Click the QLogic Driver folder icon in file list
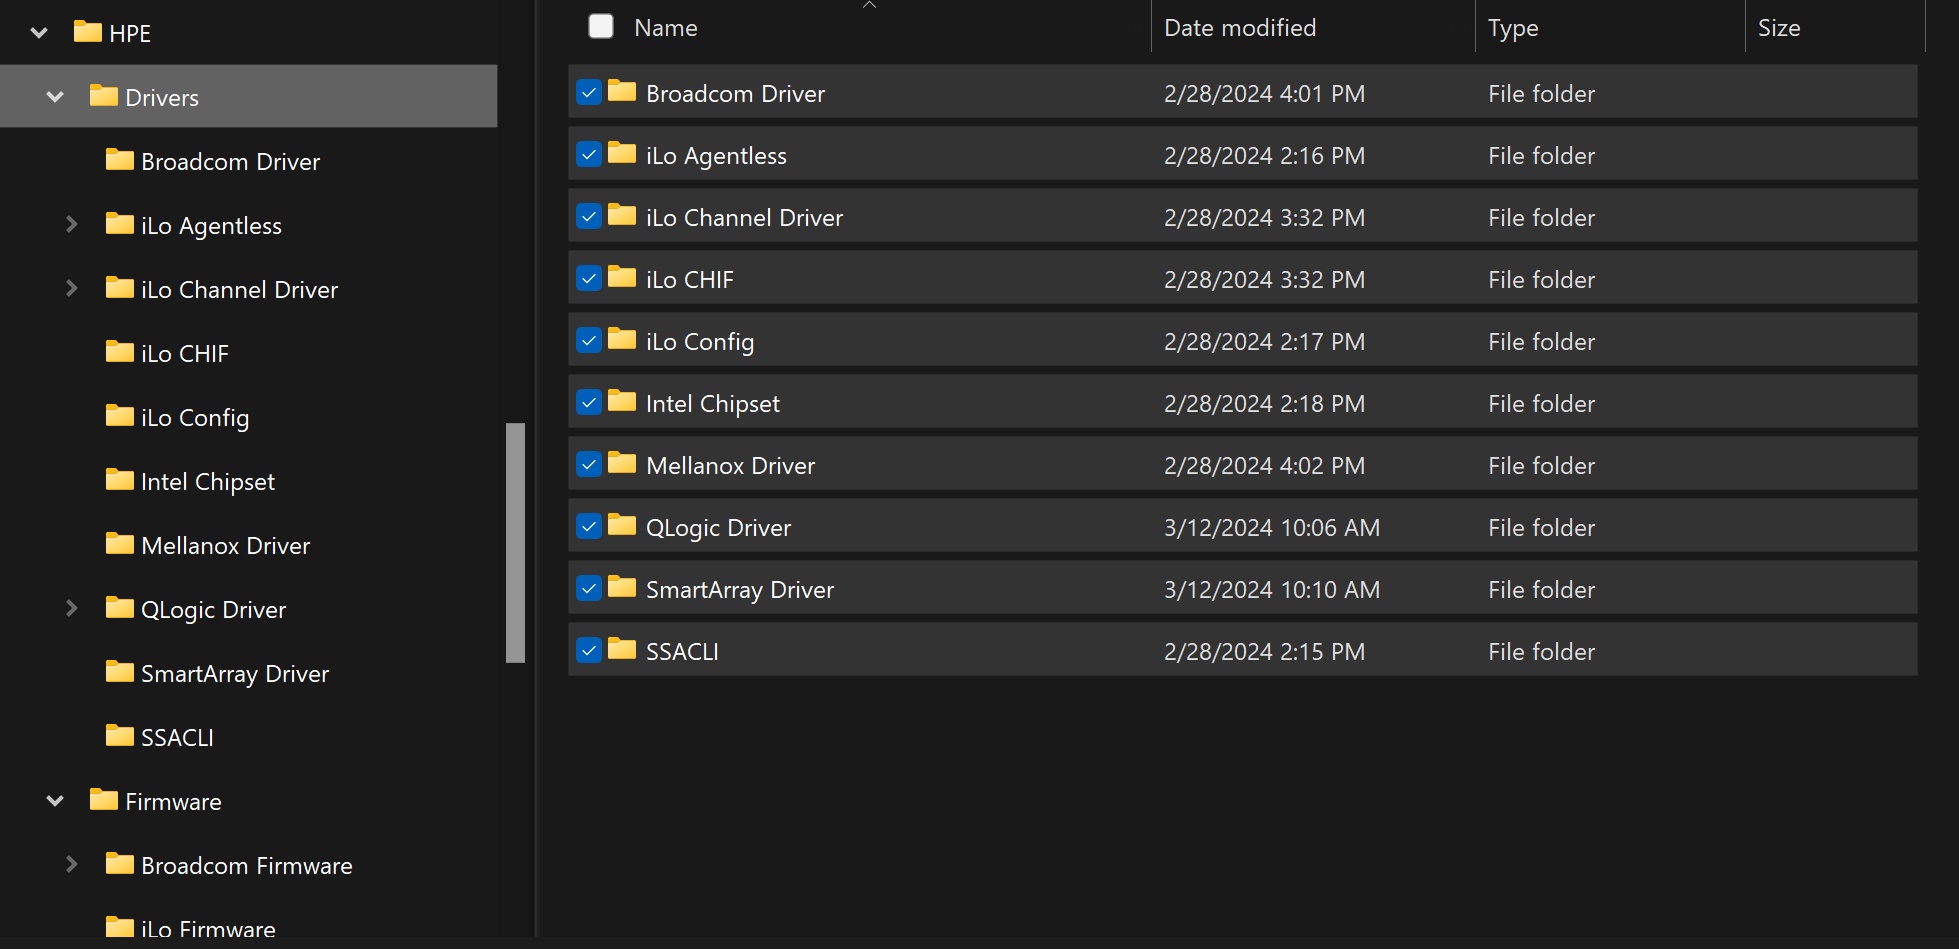The image size is (1959, 949). point(622,525)
